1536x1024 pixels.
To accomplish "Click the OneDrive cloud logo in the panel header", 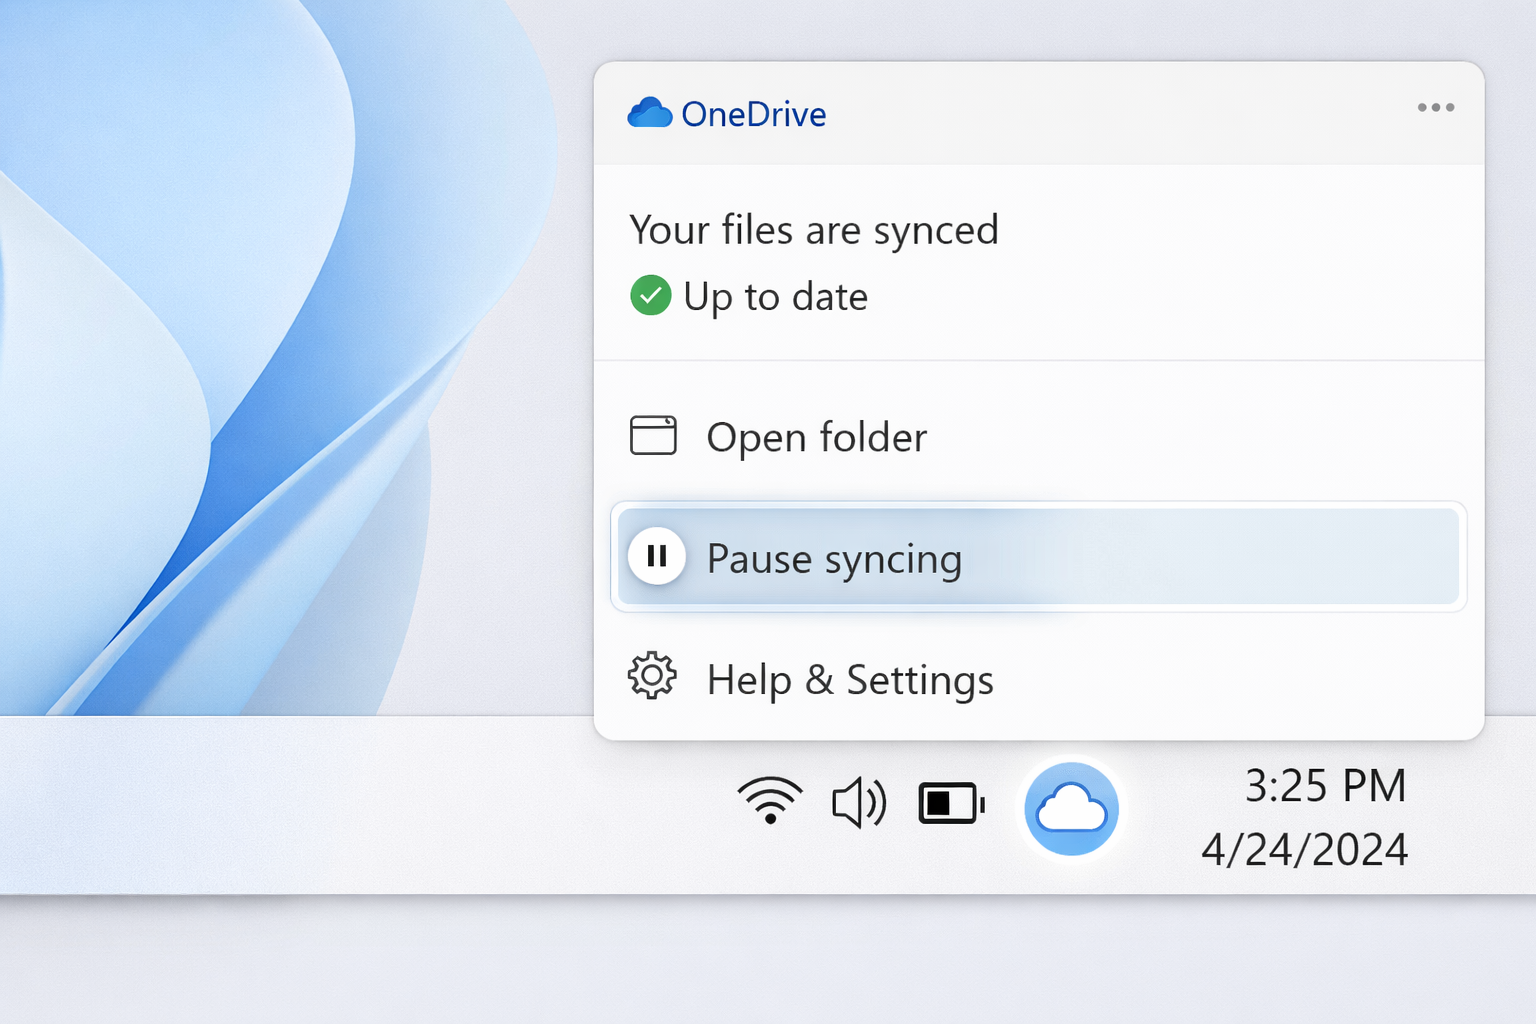I will click(649, 113).
